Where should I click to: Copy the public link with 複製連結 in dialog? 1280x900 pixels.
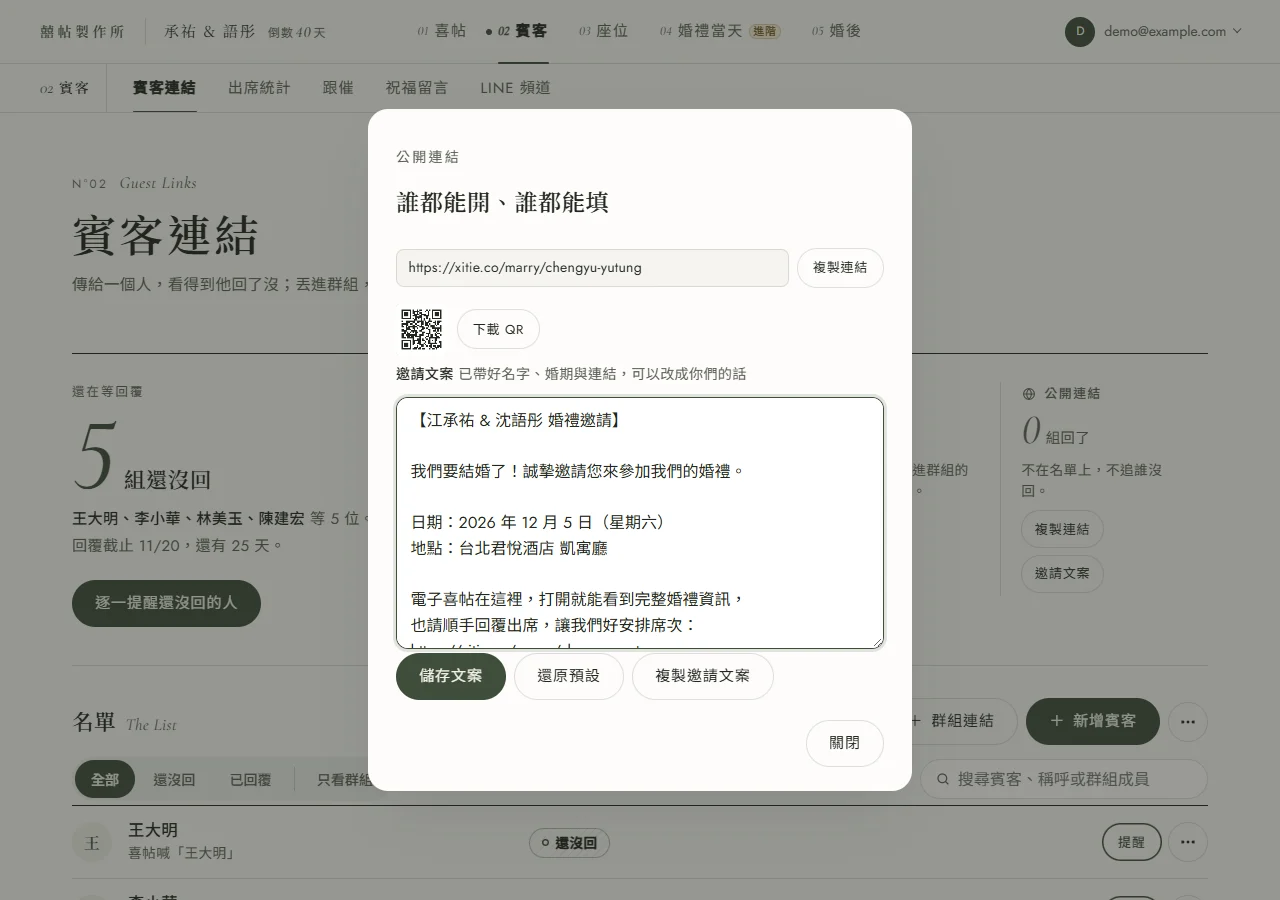[840, 268]
